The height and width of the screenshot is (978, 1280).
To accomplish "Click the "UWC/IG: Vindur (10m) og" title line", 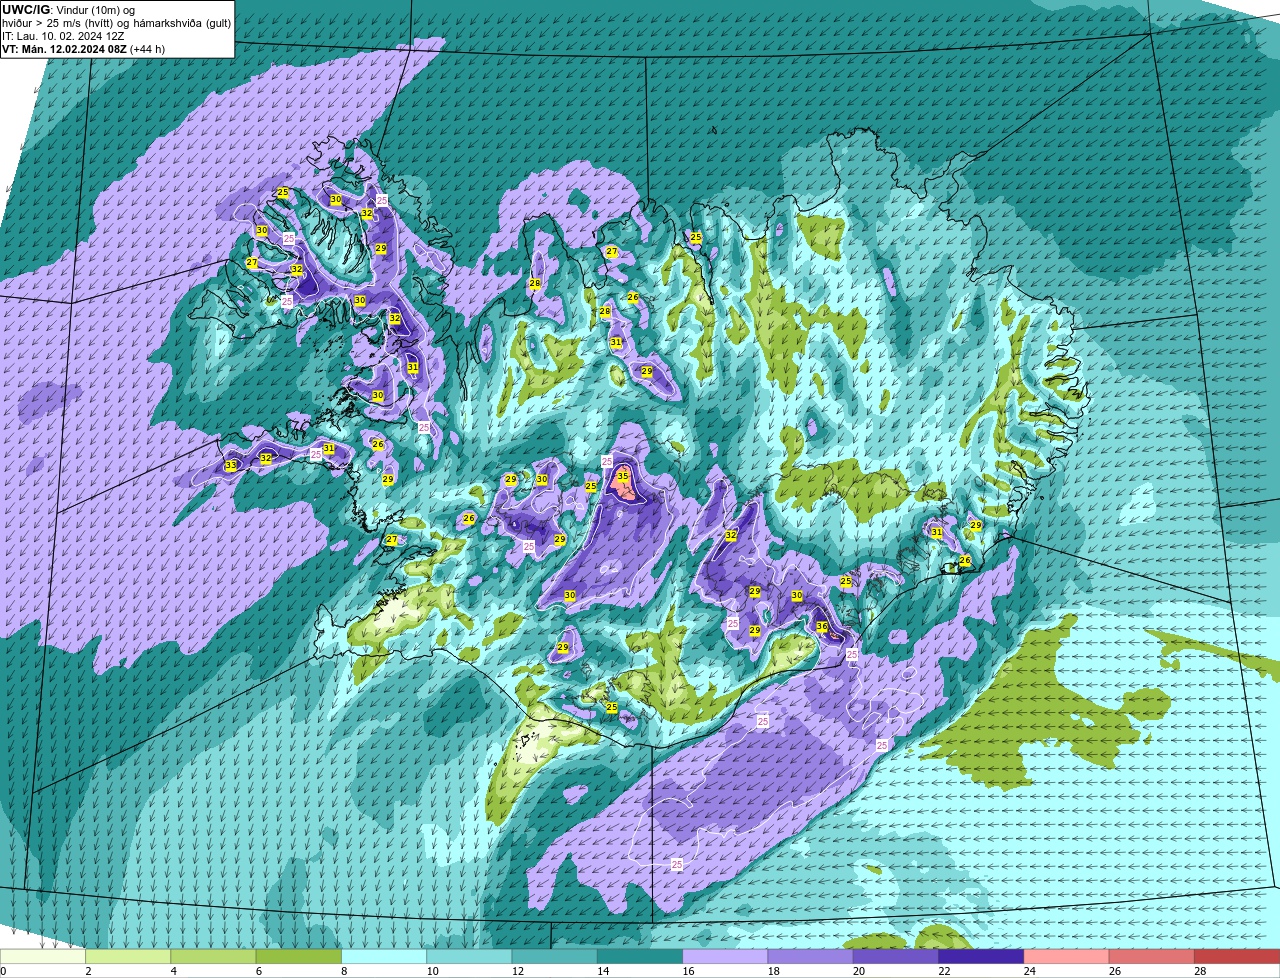I will [68, 9].
